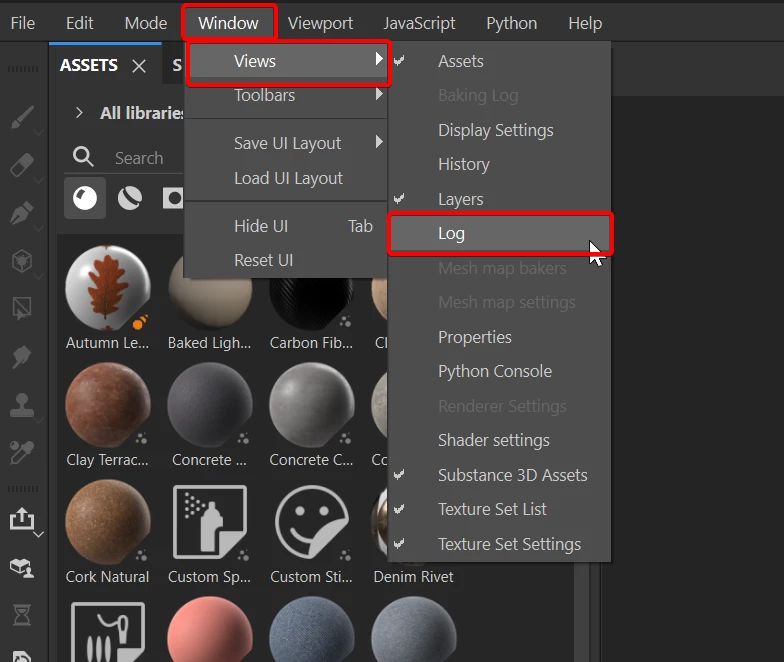
Task: Toggle the Layers view entry
Action: coord(499,199)
